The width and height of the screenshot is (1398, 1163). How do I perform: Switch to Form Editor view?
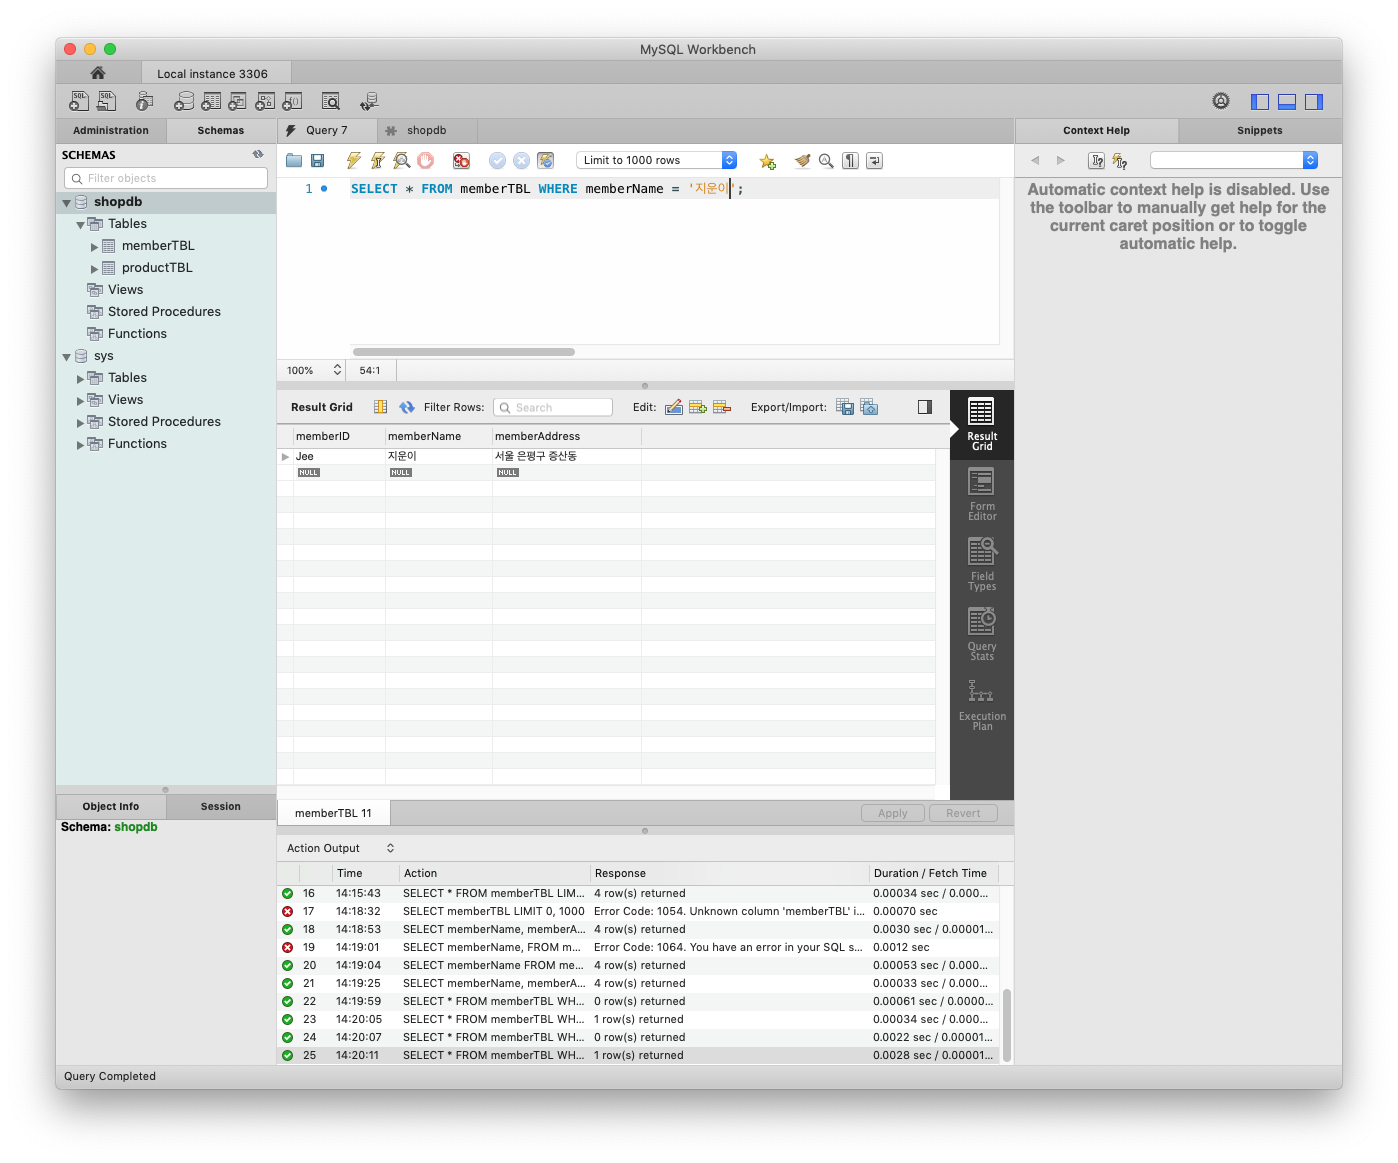[982, 494]
